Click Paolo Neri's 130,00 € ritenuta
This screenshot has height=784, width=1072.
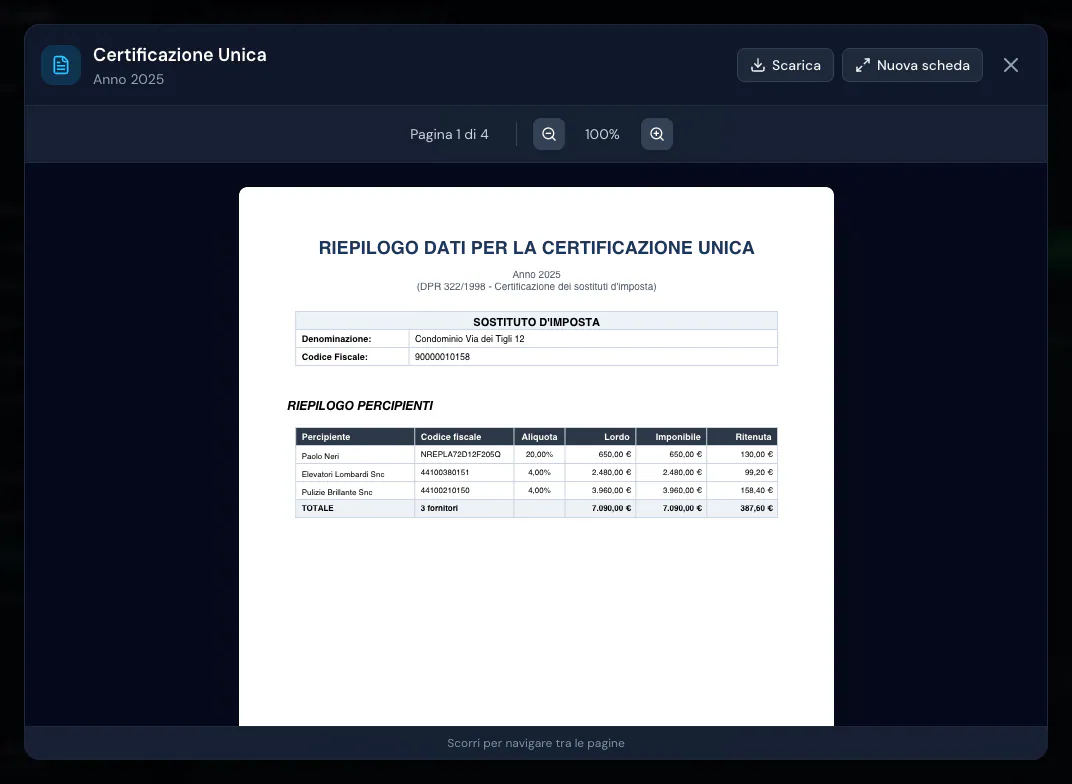click(x=756, y=455)
